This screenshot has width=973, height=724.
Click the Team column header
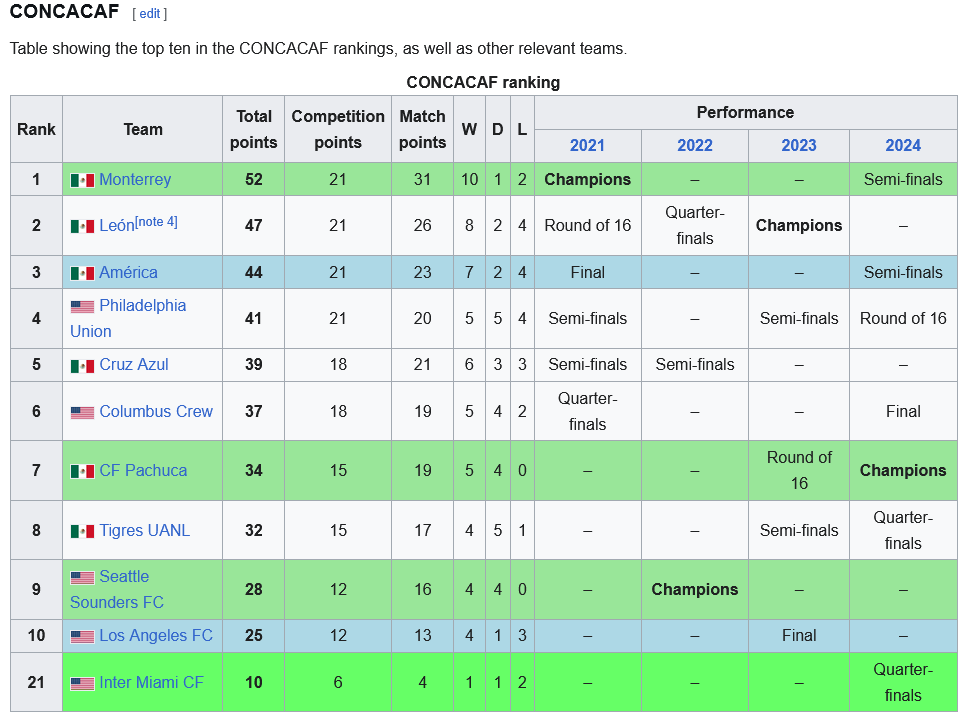143,129
